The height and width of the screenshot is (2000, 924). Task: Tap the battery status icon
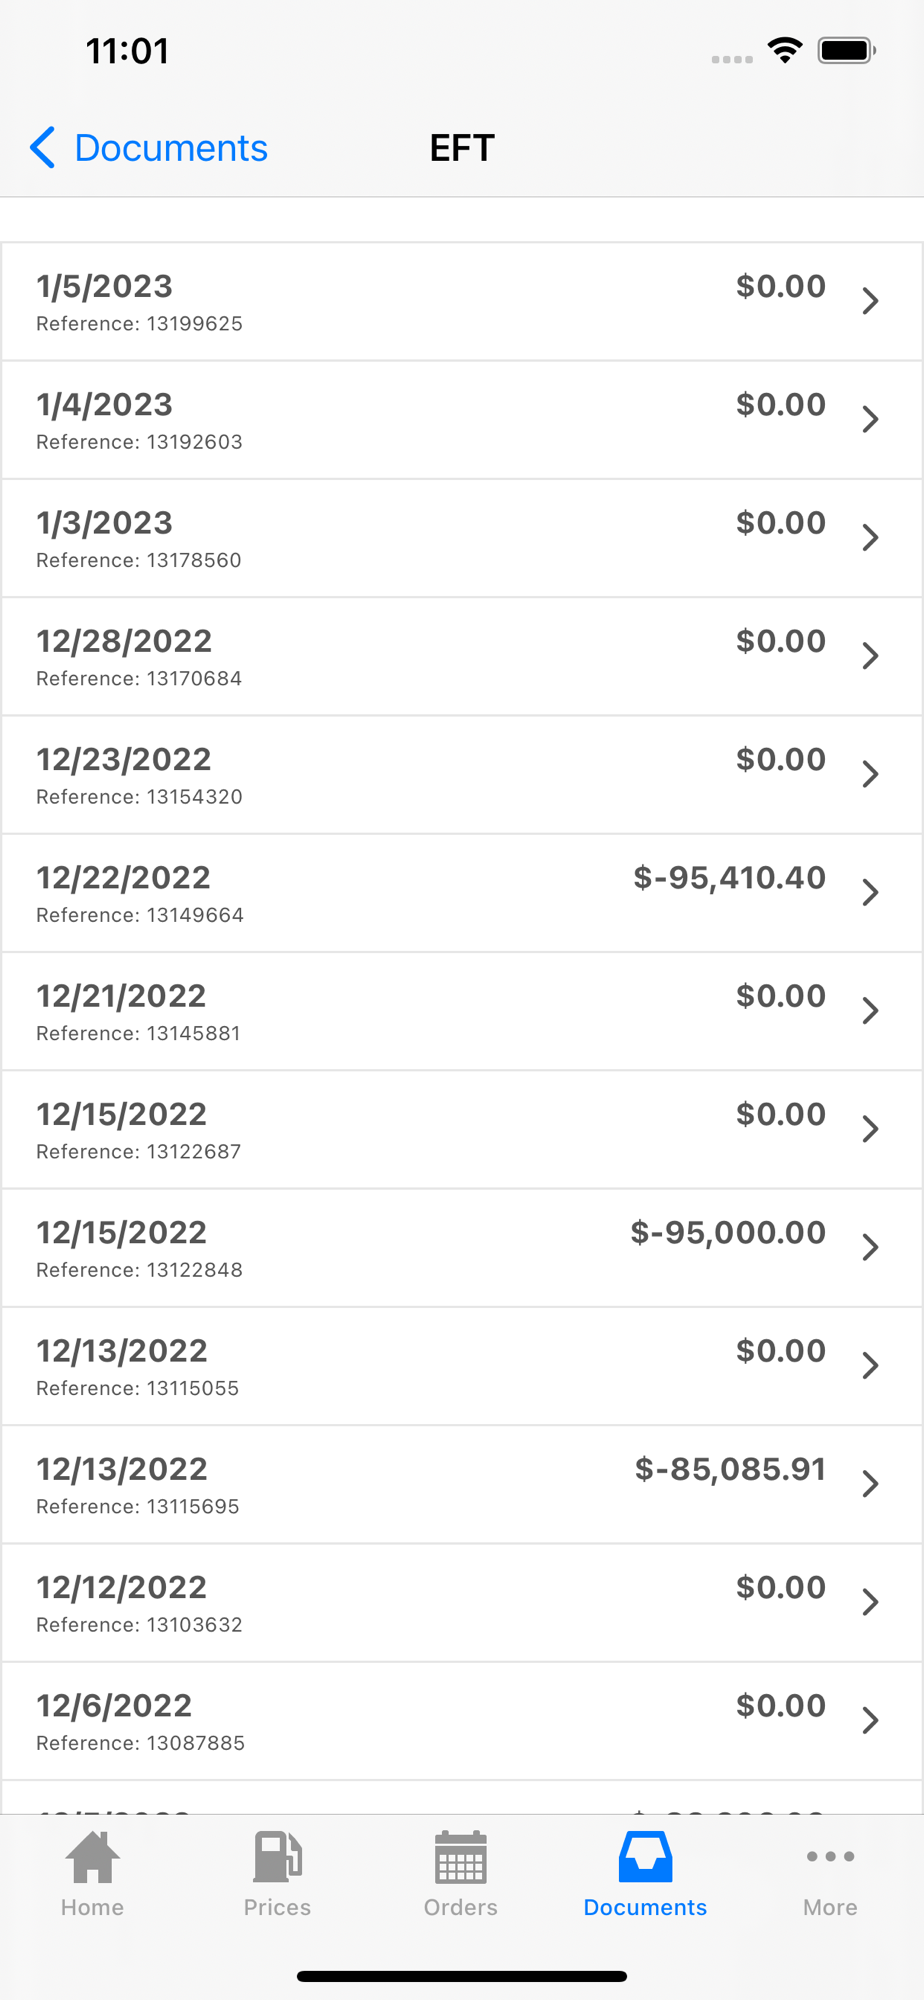tap(847, 50)
